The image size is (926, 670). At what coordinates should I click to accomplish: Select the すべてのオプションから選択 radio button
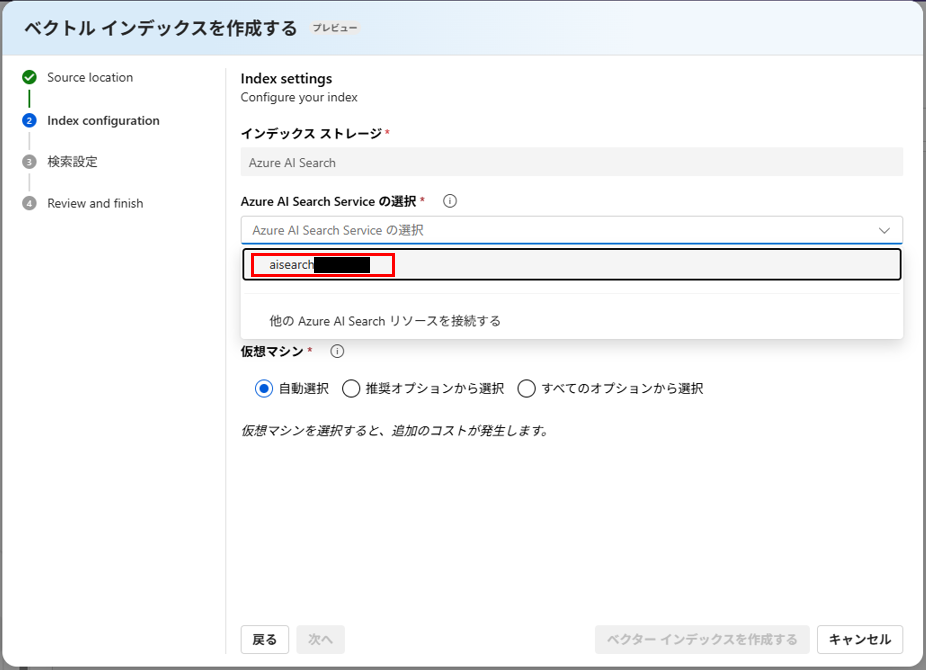(x=526, y=388)
